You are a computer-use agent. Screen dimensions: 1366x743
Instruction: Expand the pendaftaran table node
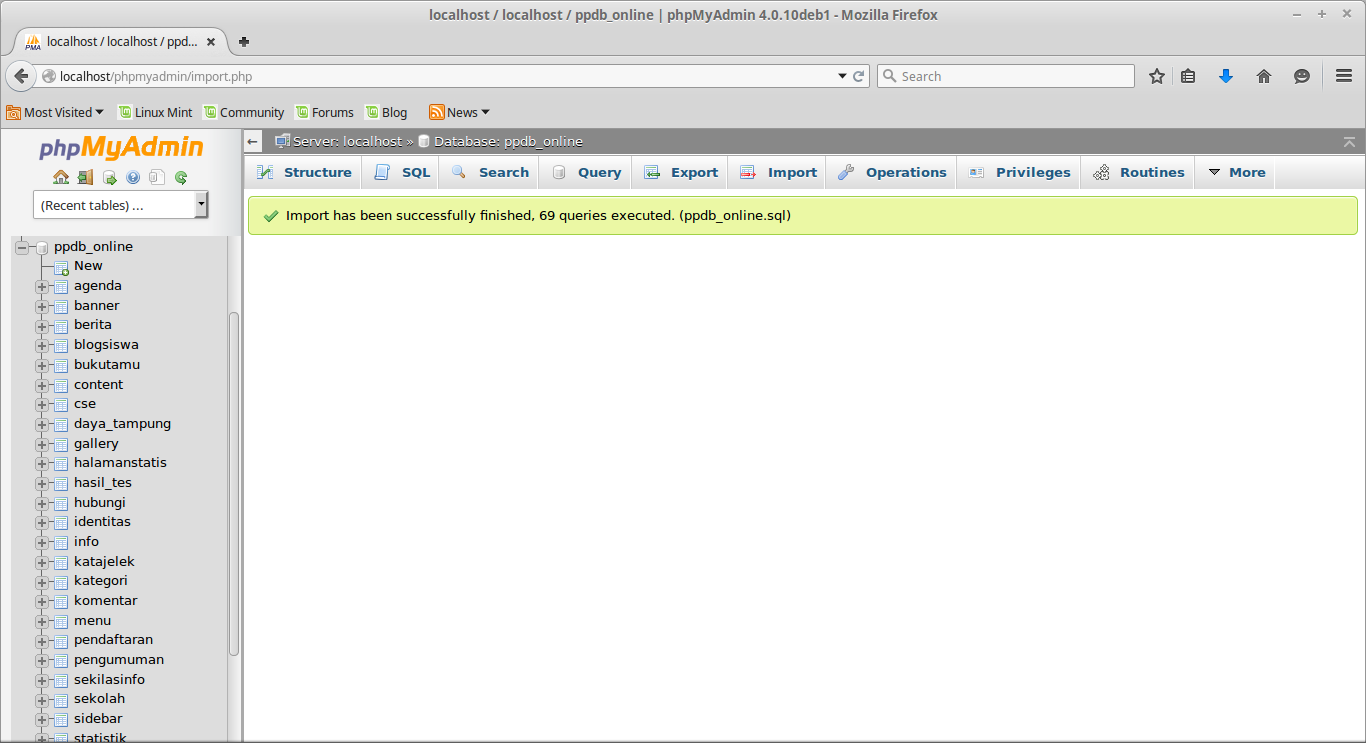[x=42, y=641]
